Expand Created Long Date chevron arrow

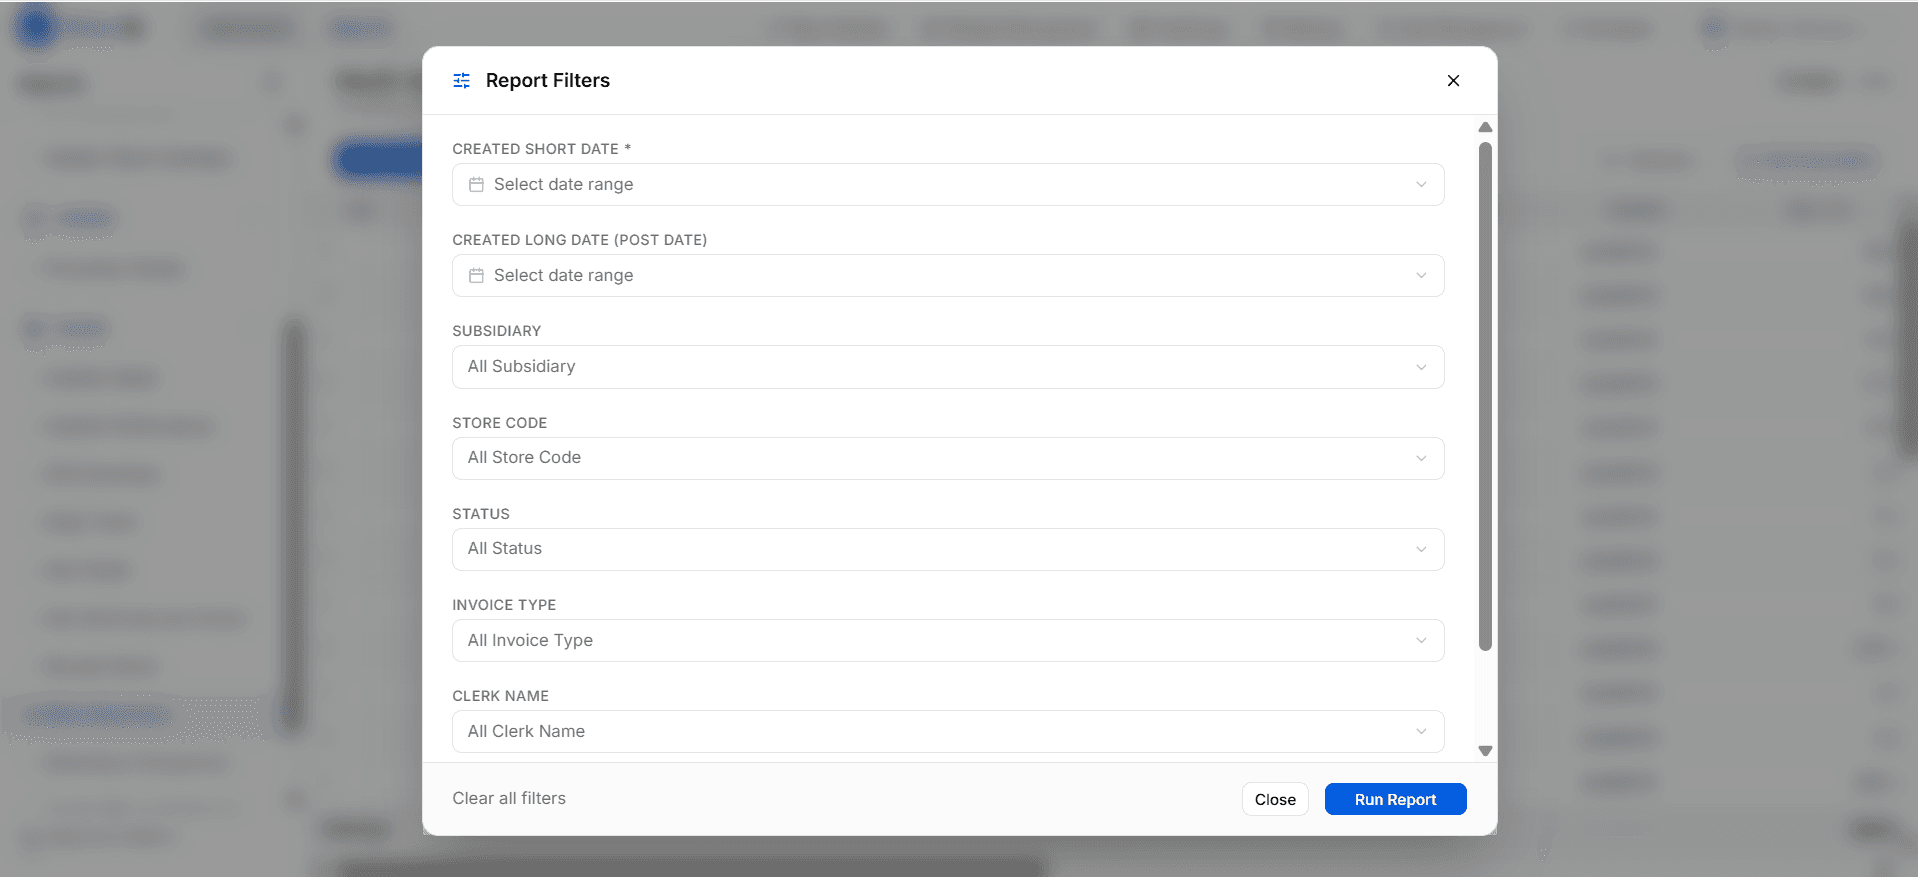pos(1421,276)
